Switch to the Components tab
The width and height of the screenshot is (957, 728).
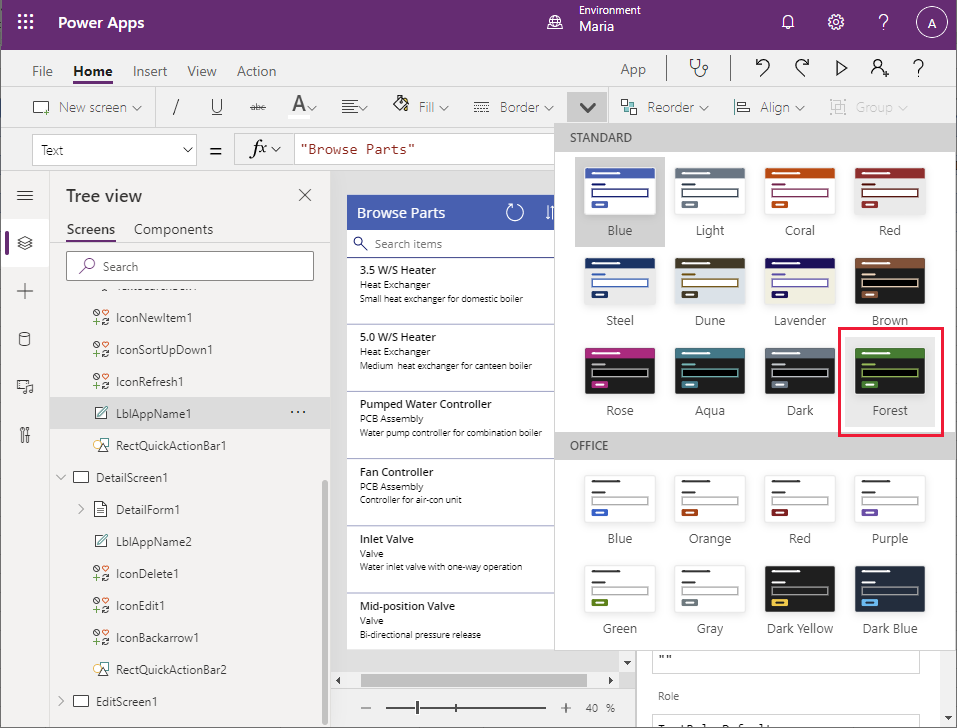click(x=173, y=229)
